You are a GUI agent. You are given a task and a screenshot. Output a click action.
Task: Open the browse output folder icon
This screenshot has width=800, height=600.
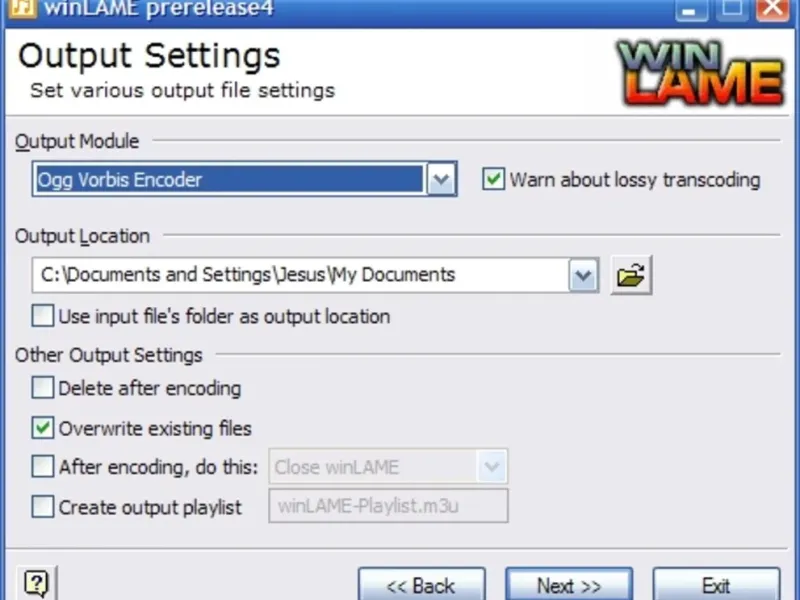click(631, 276)
